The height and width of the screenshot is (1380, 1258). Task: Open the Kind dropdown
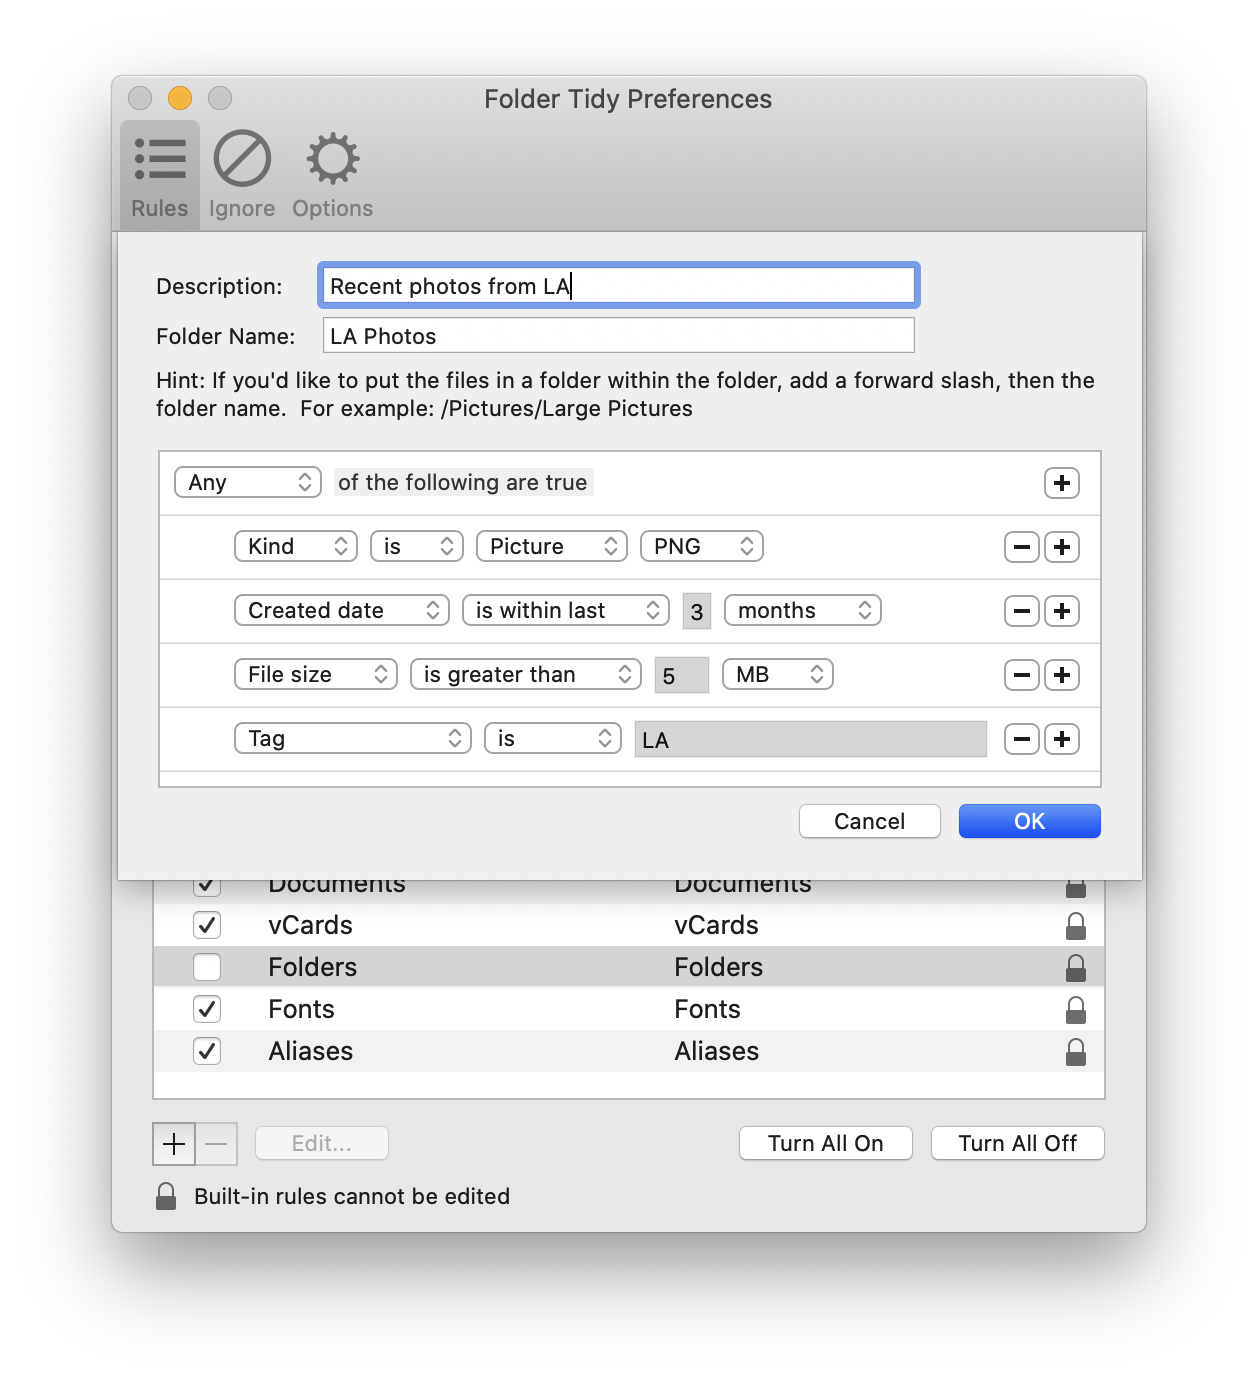[295, 546]
